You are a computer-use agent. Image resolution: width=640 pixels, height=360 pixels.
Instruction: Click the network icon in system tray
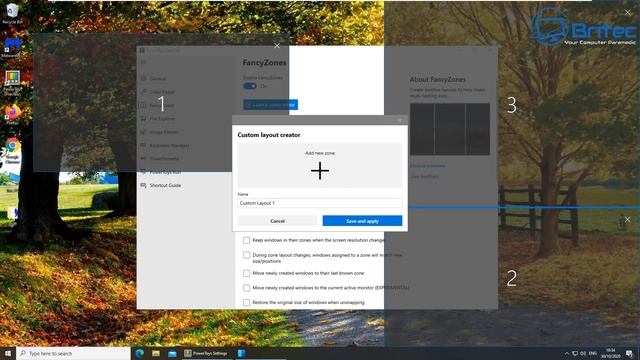click(575, 353)
